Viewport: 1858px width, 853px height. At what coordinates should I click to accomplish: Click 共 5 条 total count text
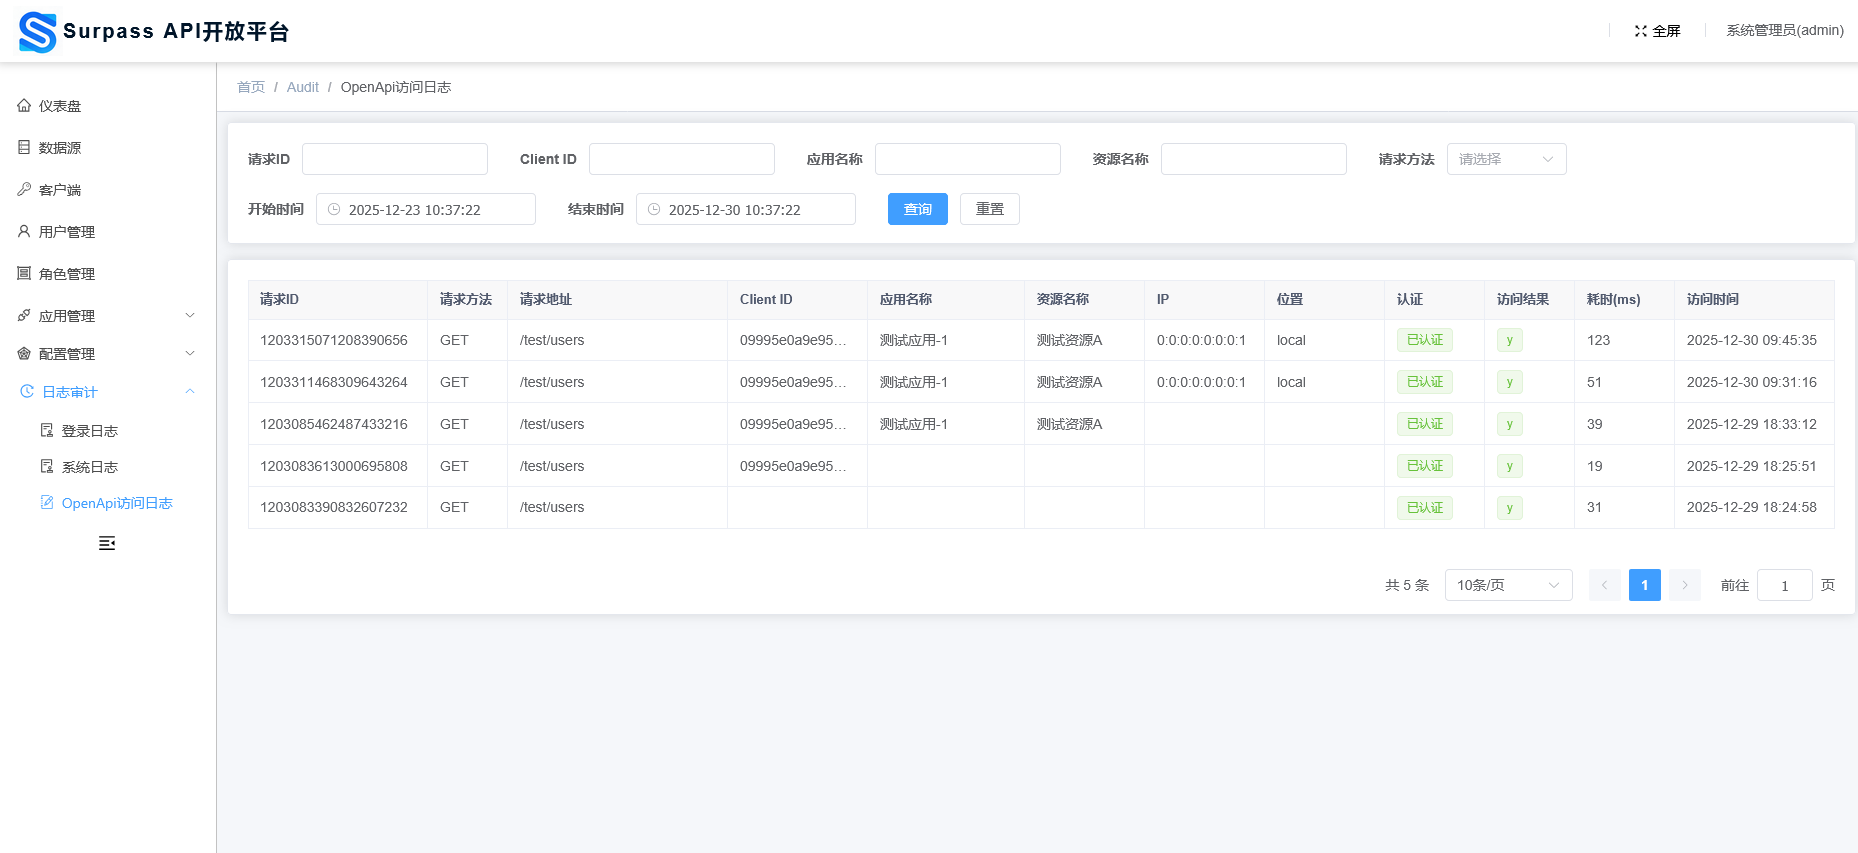coord(1407,585)
